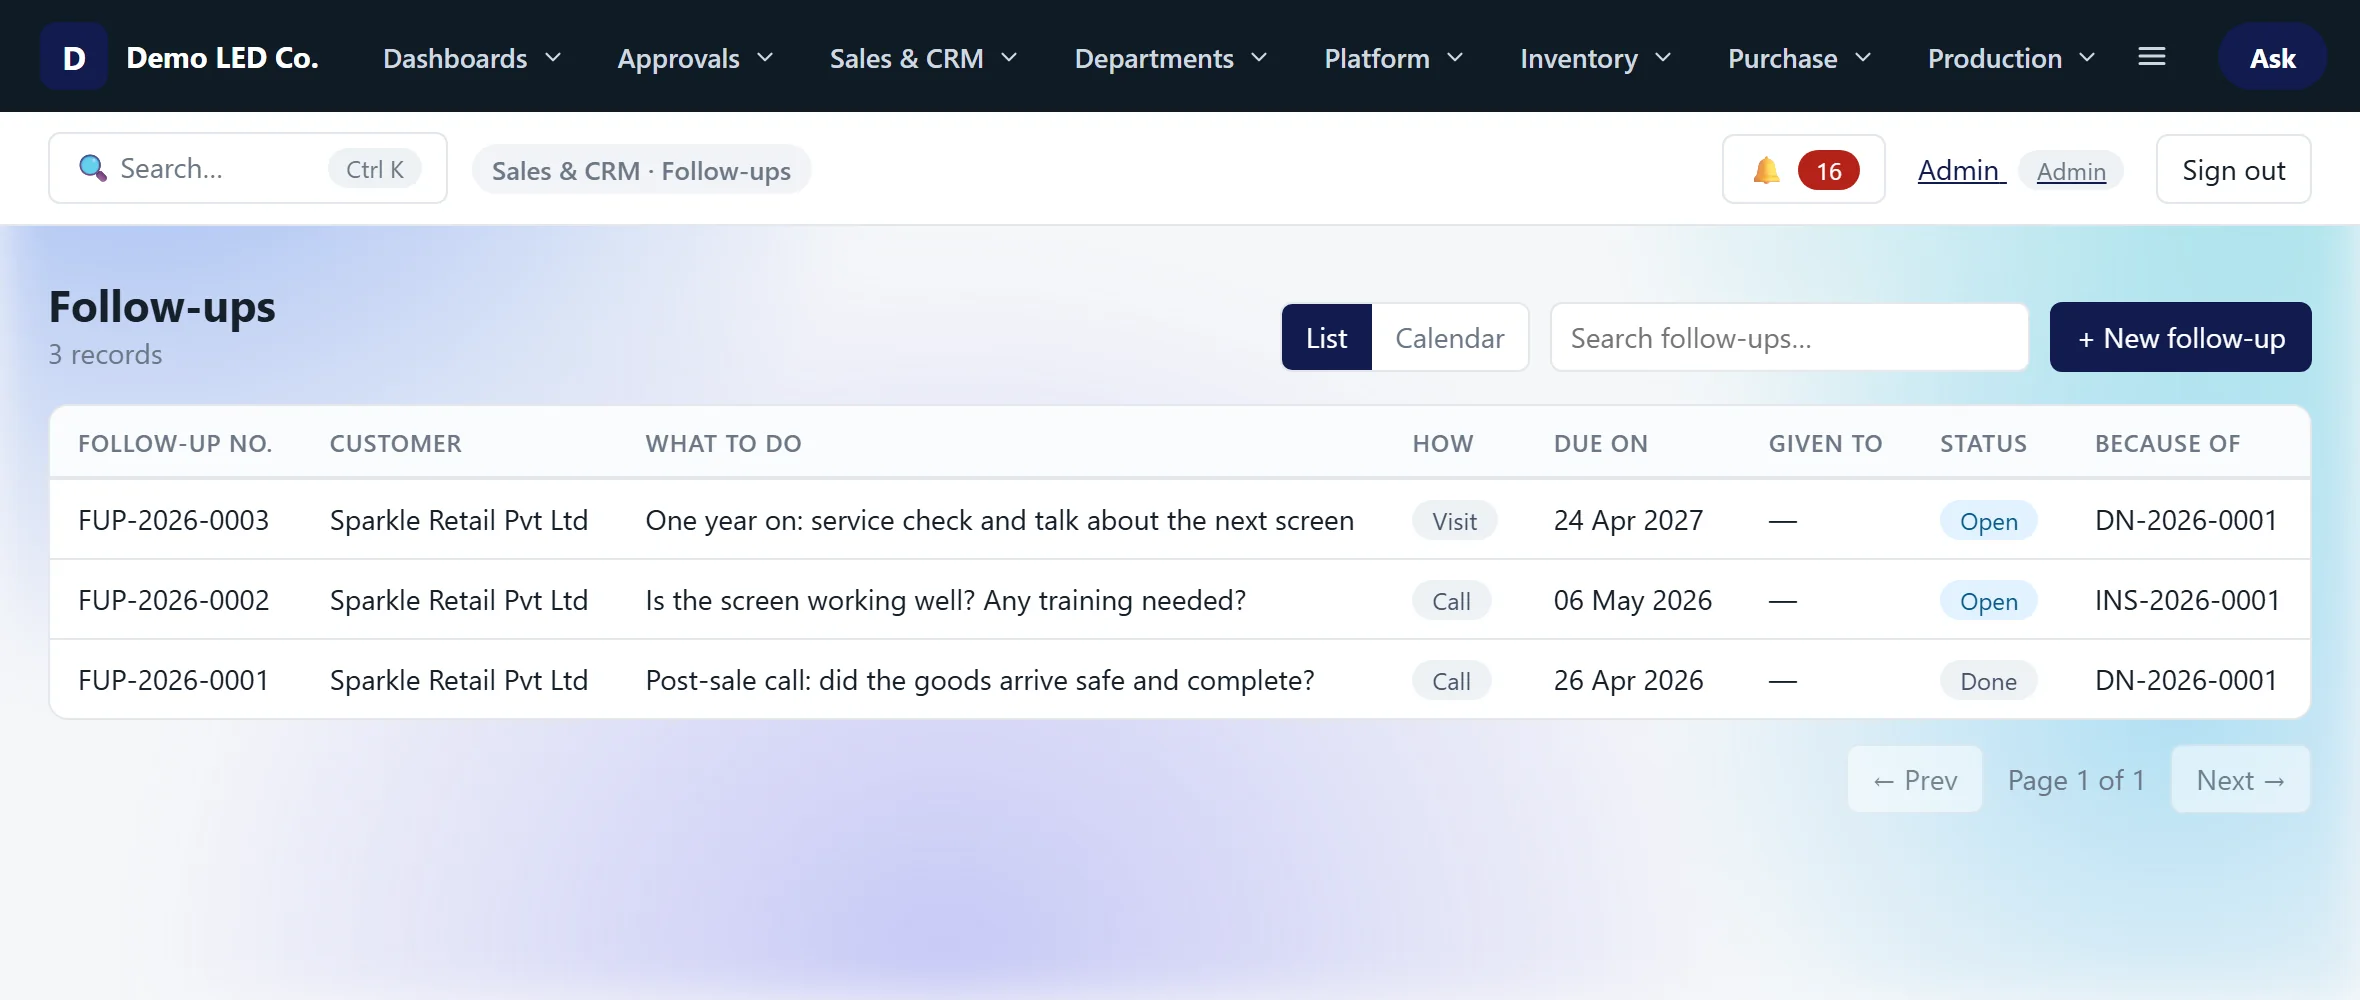Expand the Inventory dropdown
Viewport: 2360px width, 1000px height.
coord(1595,58)
